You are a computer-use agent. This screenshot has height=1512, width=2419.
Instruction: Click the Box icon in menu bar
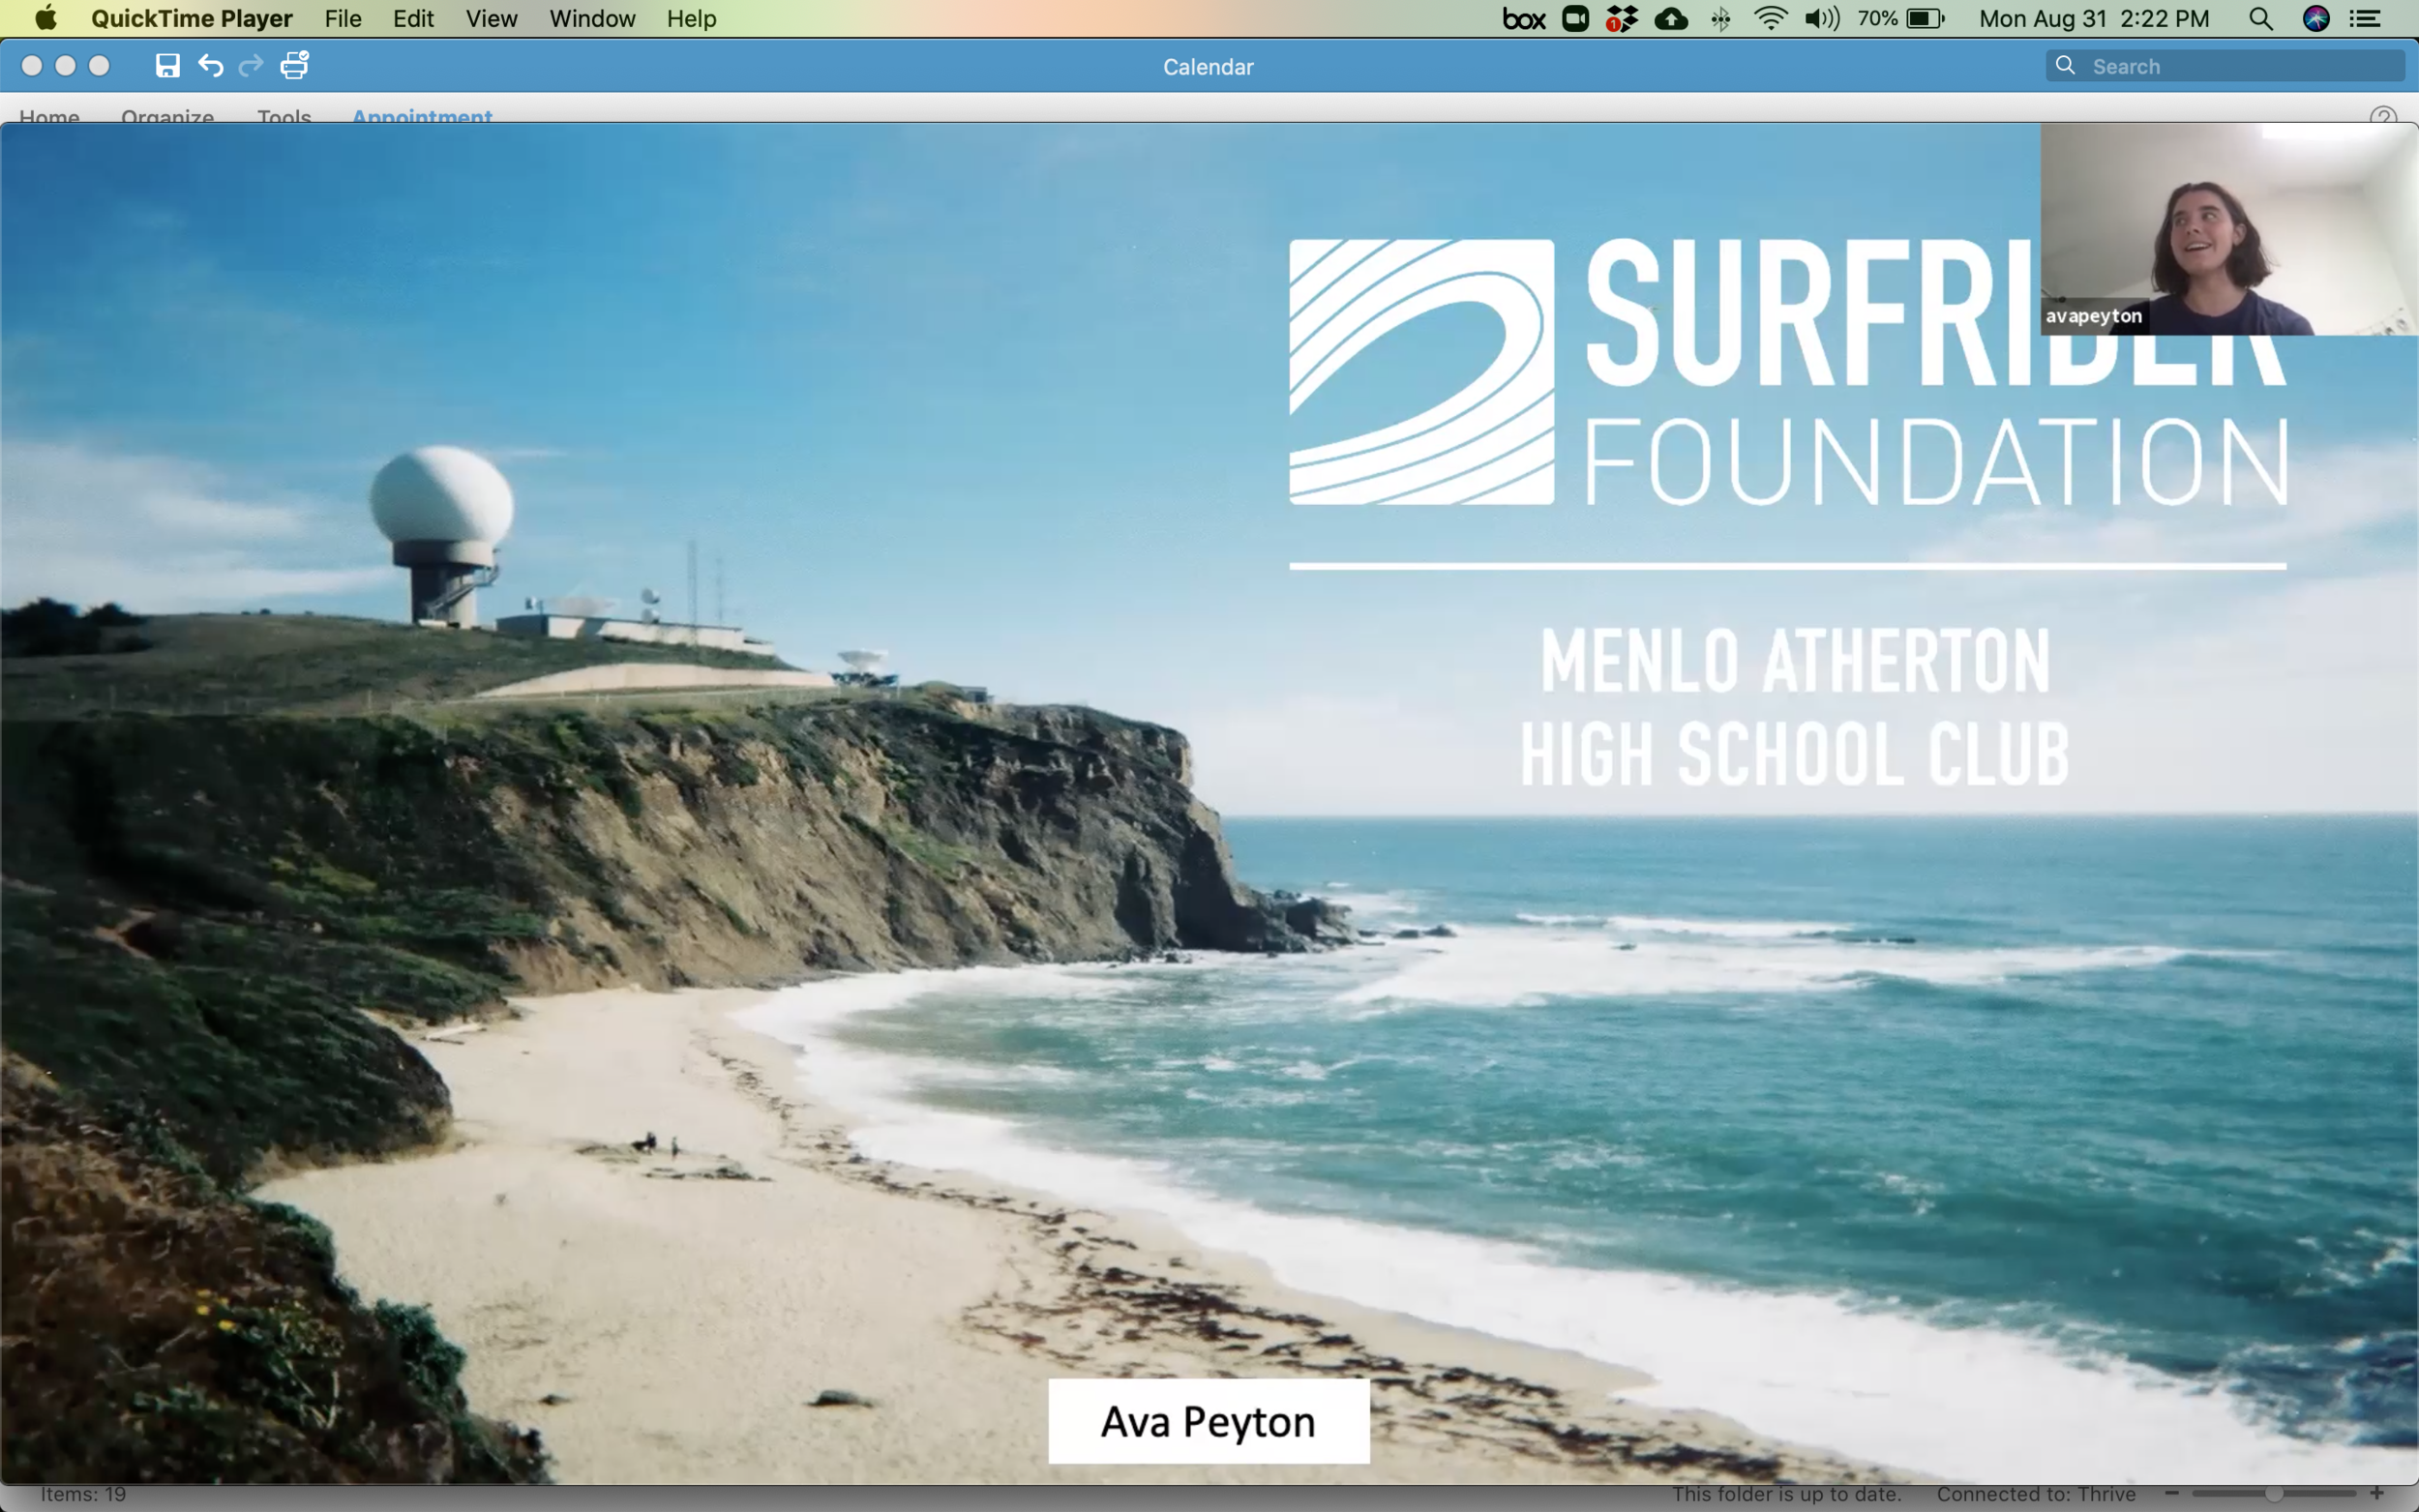[x=1524, y=18]
